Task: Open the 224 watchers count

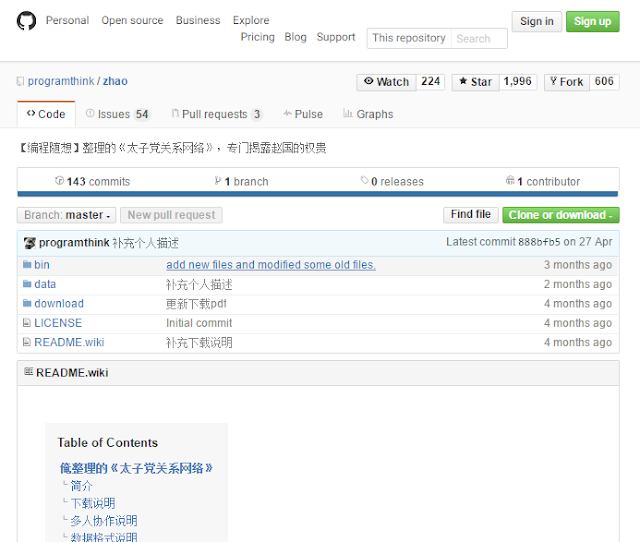Action: point(431,82)
